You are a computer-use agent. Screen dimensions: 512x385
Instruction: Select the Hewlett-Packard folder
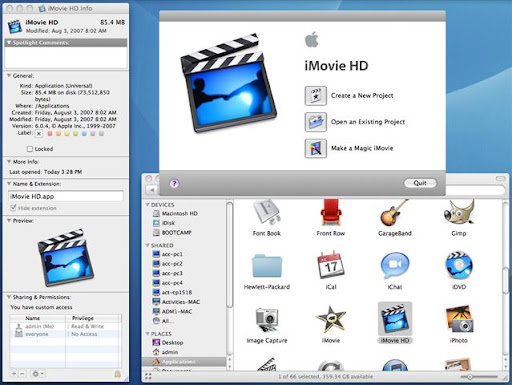(x=267, y=266)
